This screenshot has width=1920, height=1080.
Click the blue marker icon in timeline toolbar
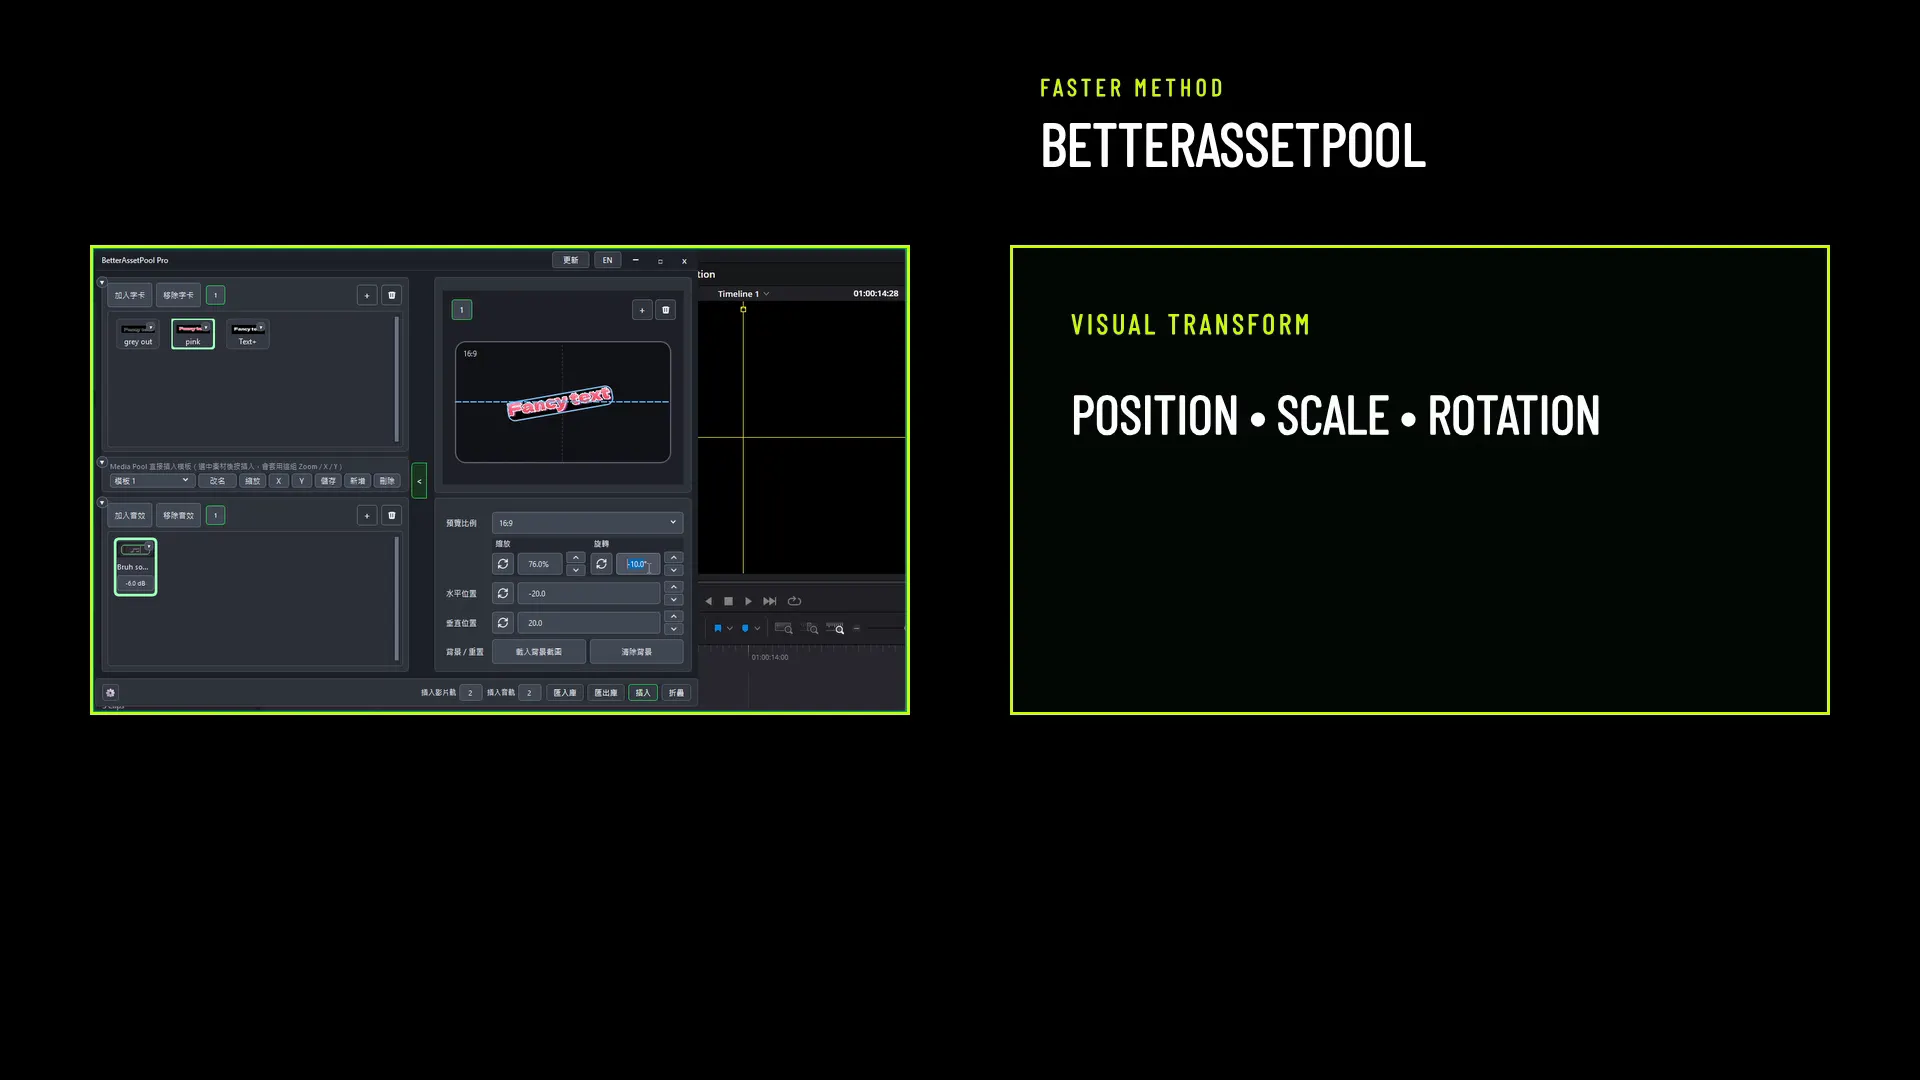745,628
